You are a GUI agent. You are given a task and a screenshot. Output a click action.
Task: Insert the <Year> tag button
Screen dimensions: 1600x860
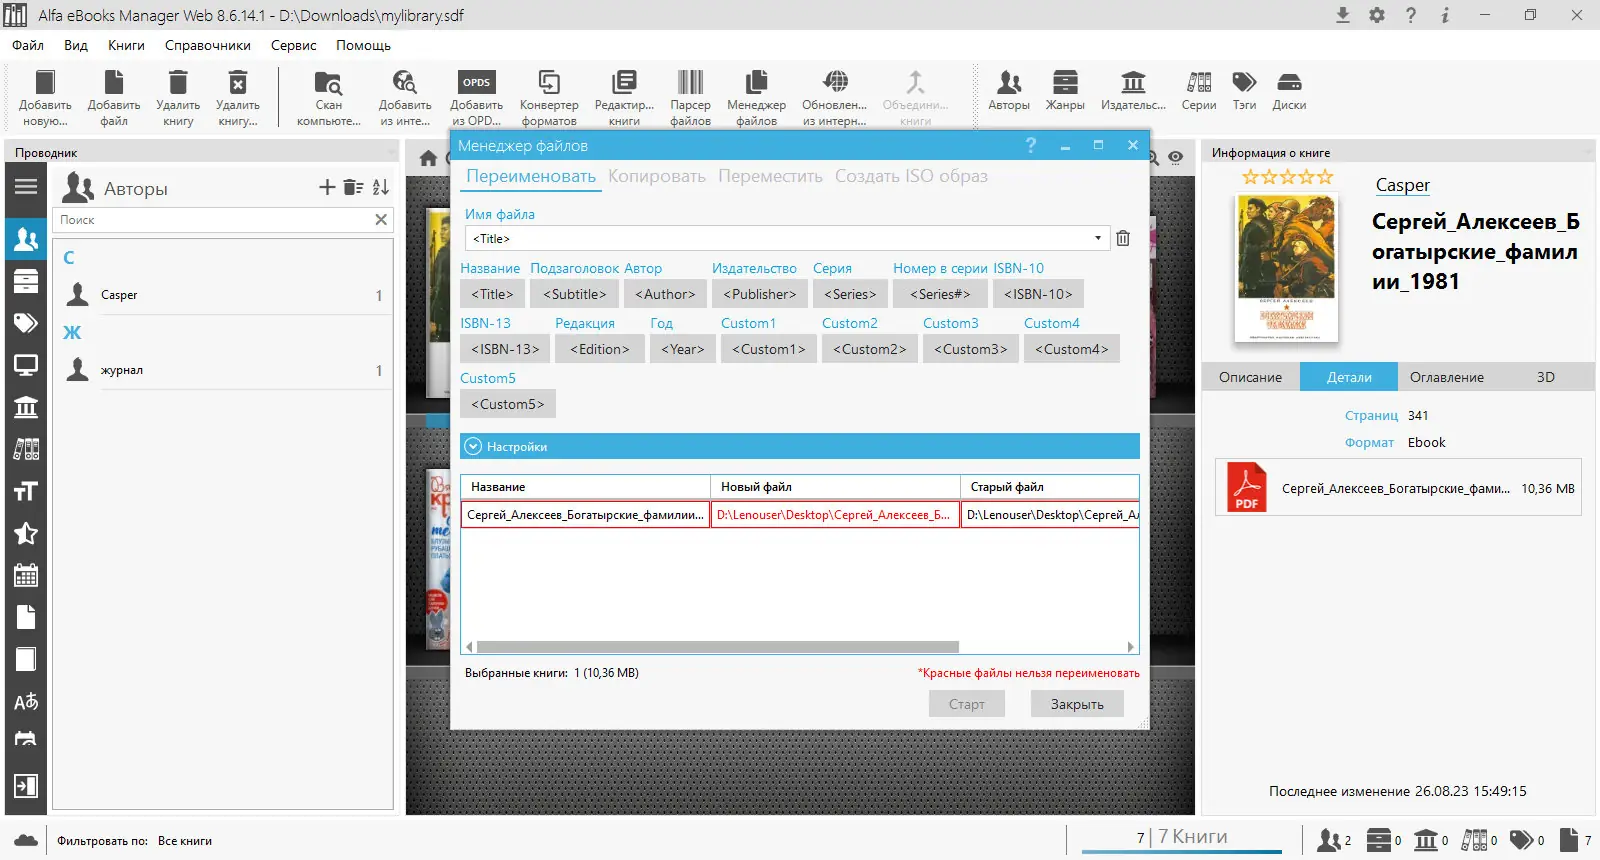[x=683, y=349]
